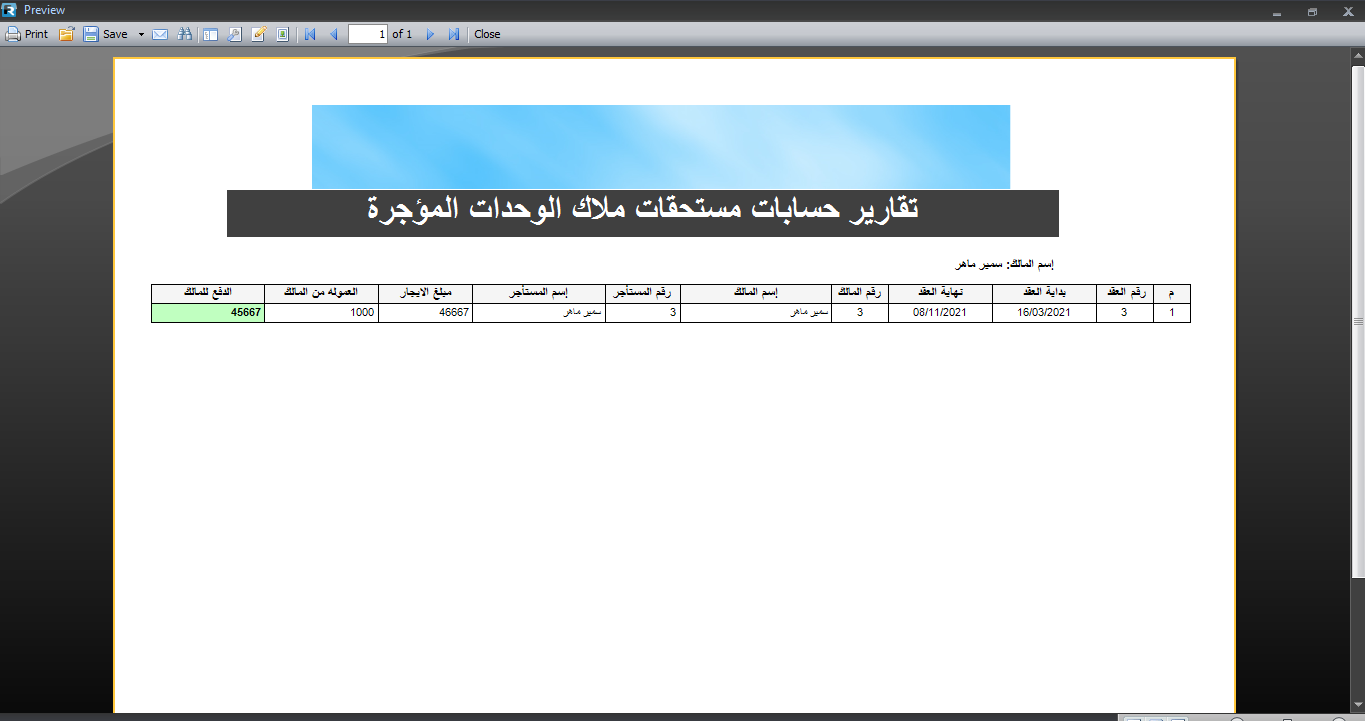Open page settings with the wrench icon

pyautogui.click(x=235, y=34)
